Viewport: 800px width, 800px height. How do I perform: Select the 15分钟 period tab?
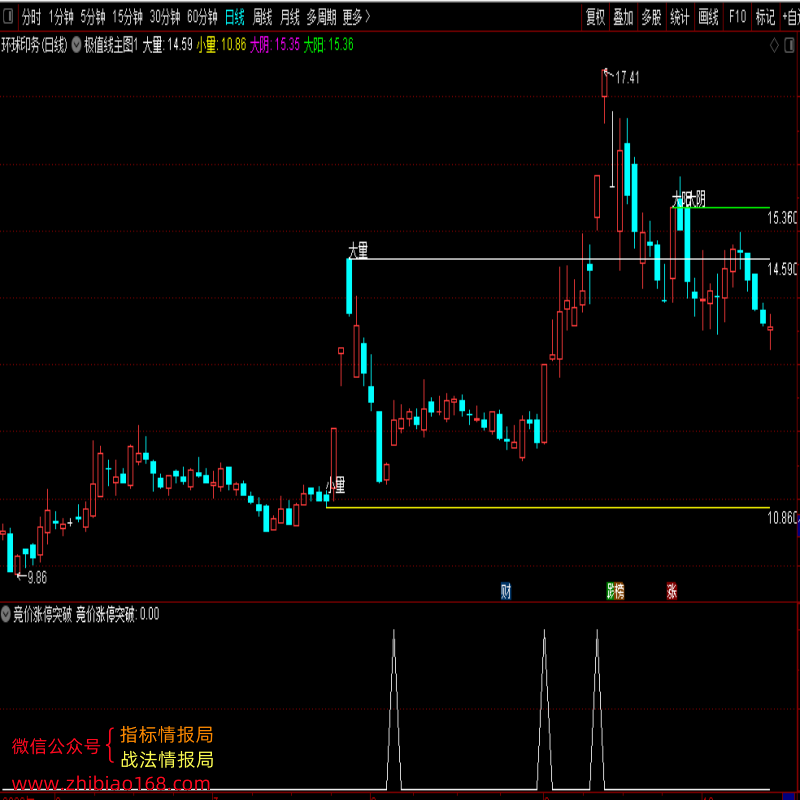pos(128,17)
